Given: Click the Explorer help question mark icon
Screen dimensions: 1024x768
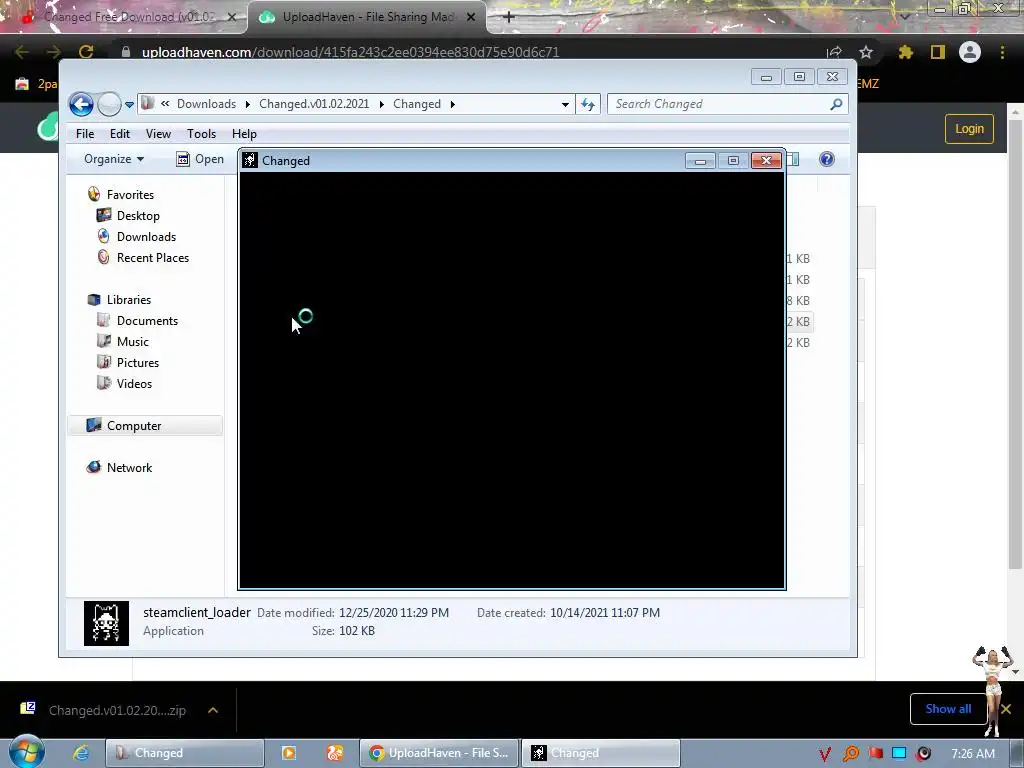Looking at the screenshot, I should coord(826,159).
